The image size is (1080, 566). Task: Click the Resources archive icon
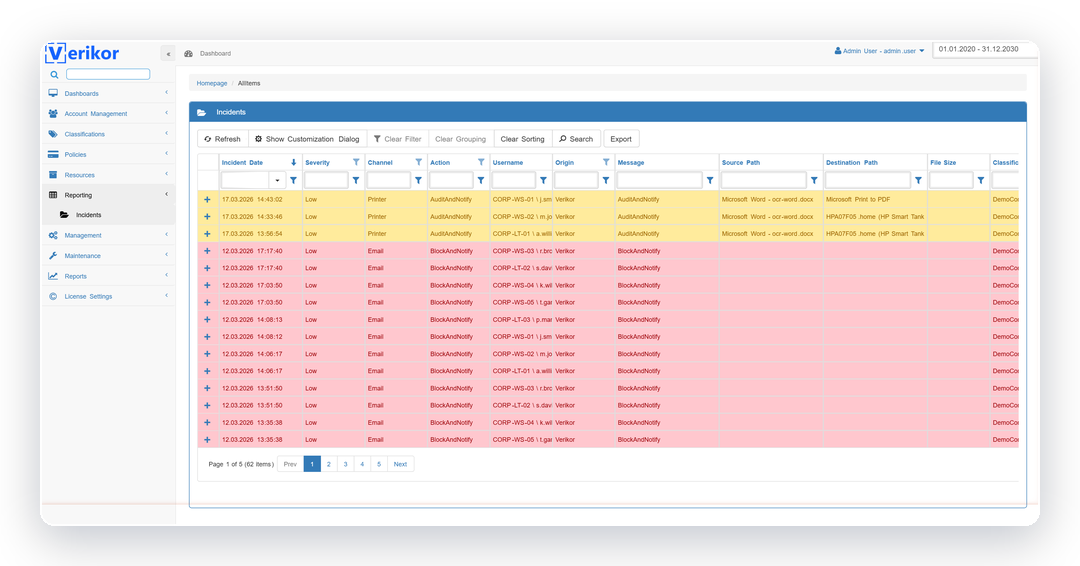point(53,175)
